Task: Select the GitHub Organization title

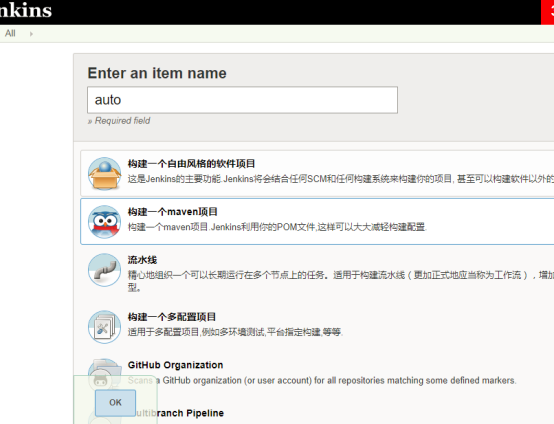Action: click(175, 365)
